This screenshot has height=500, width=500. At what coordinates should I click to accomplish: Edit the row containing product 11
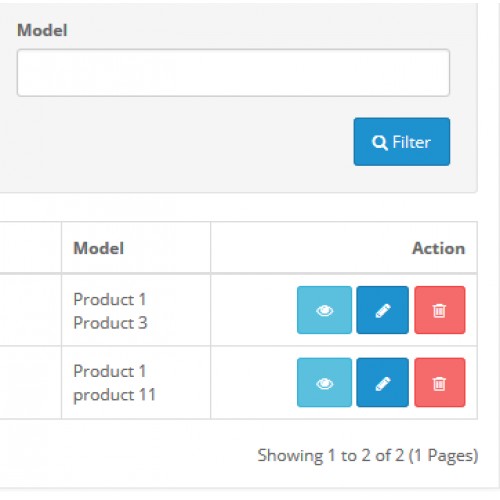(382, 382)
